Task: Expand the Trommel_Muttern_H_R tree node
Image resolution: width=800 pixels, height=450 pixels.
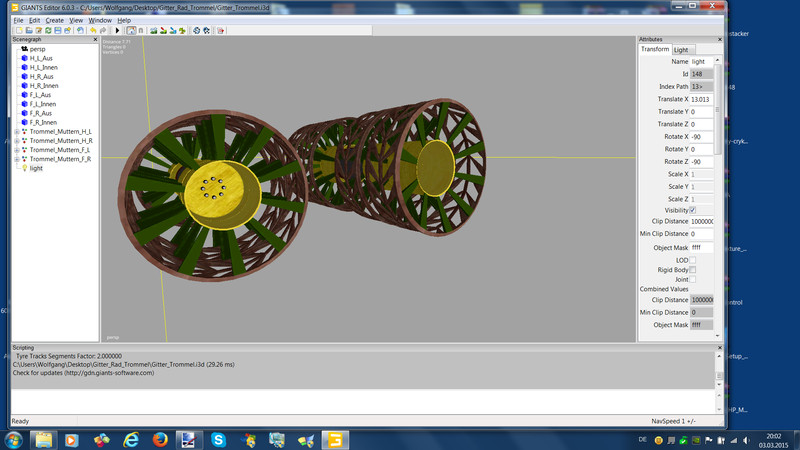Action: 17,141
